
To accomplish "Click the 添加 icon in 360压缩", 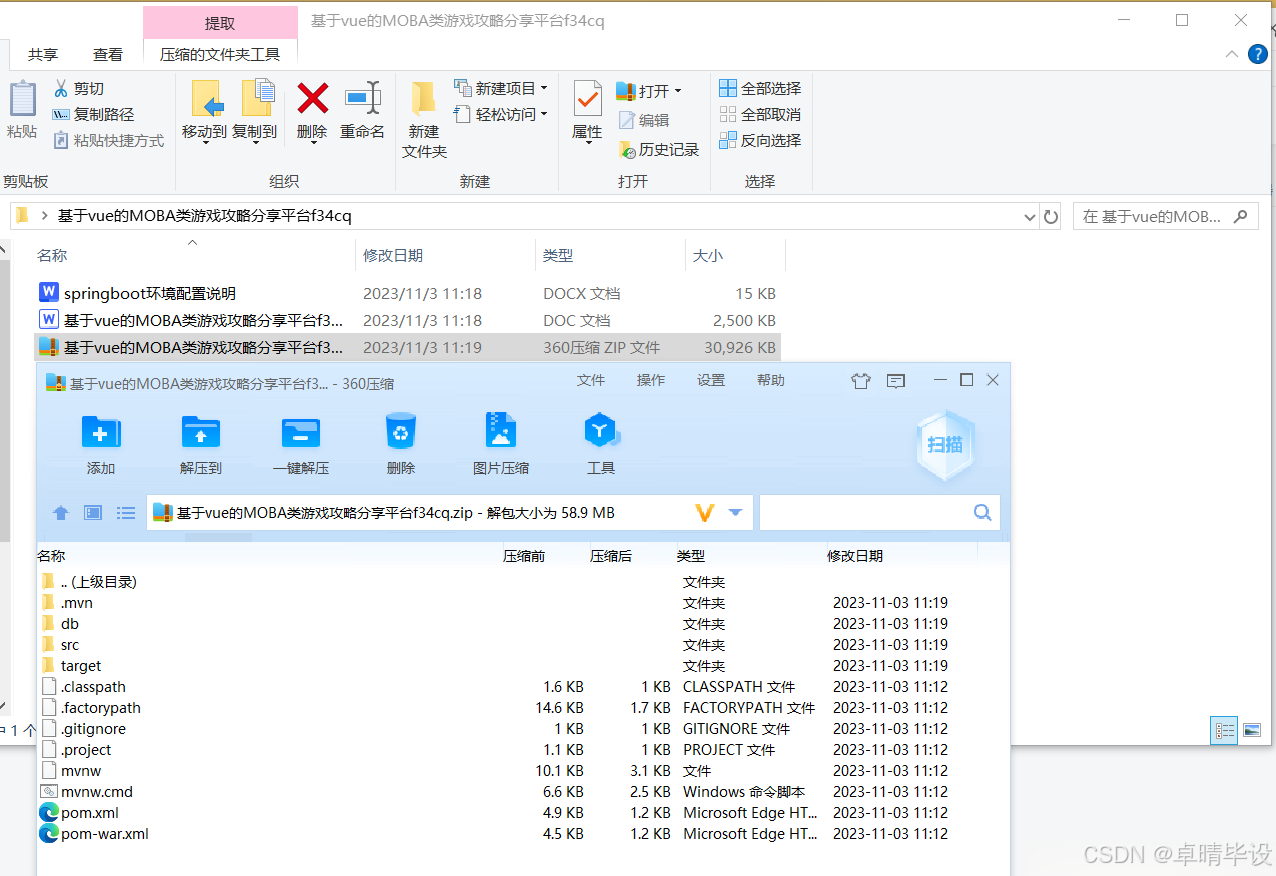I will tap(100, 442).
